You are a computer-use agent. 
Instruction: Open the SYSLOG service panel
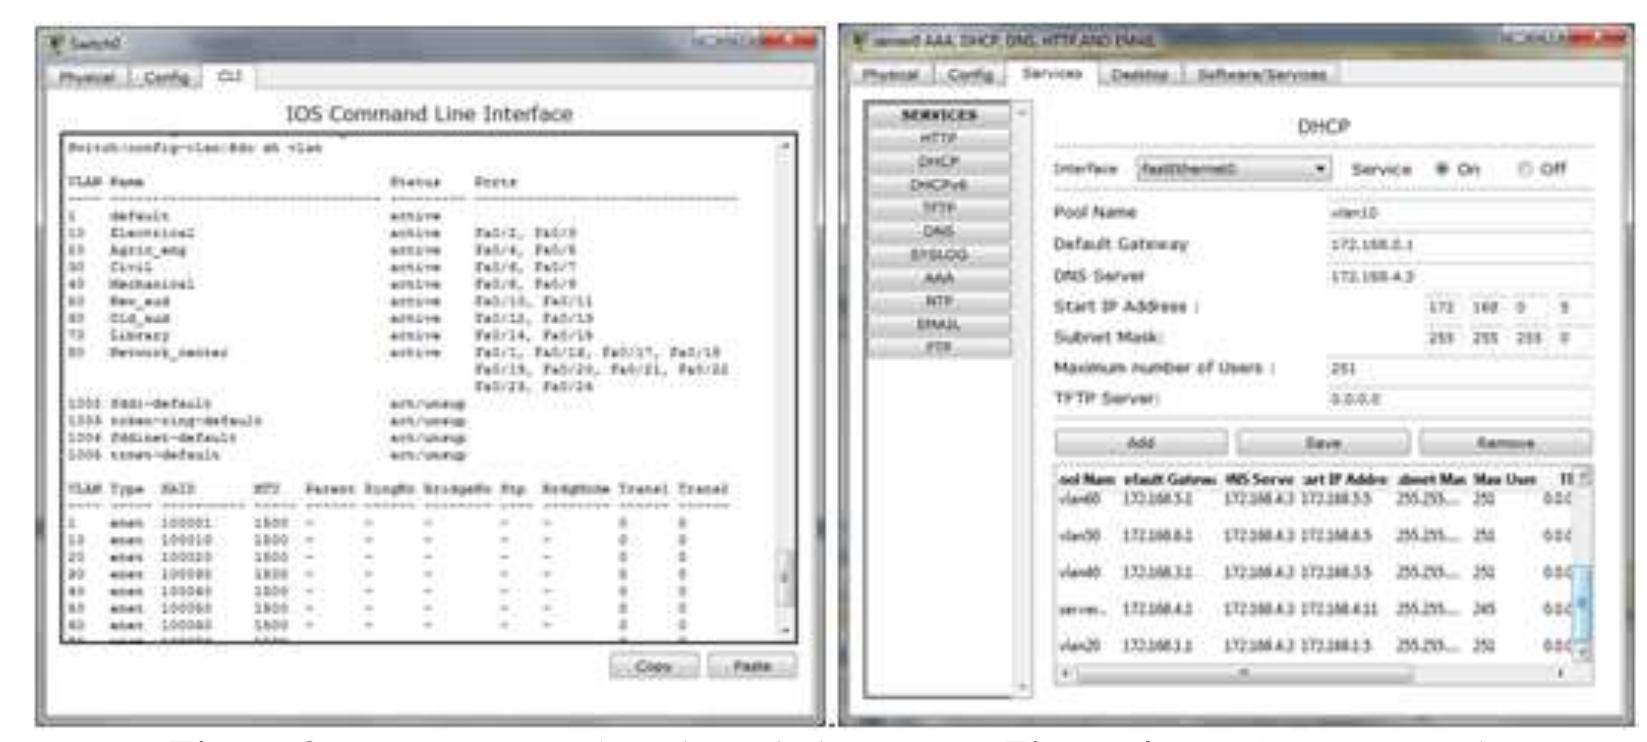coord(938,255)
